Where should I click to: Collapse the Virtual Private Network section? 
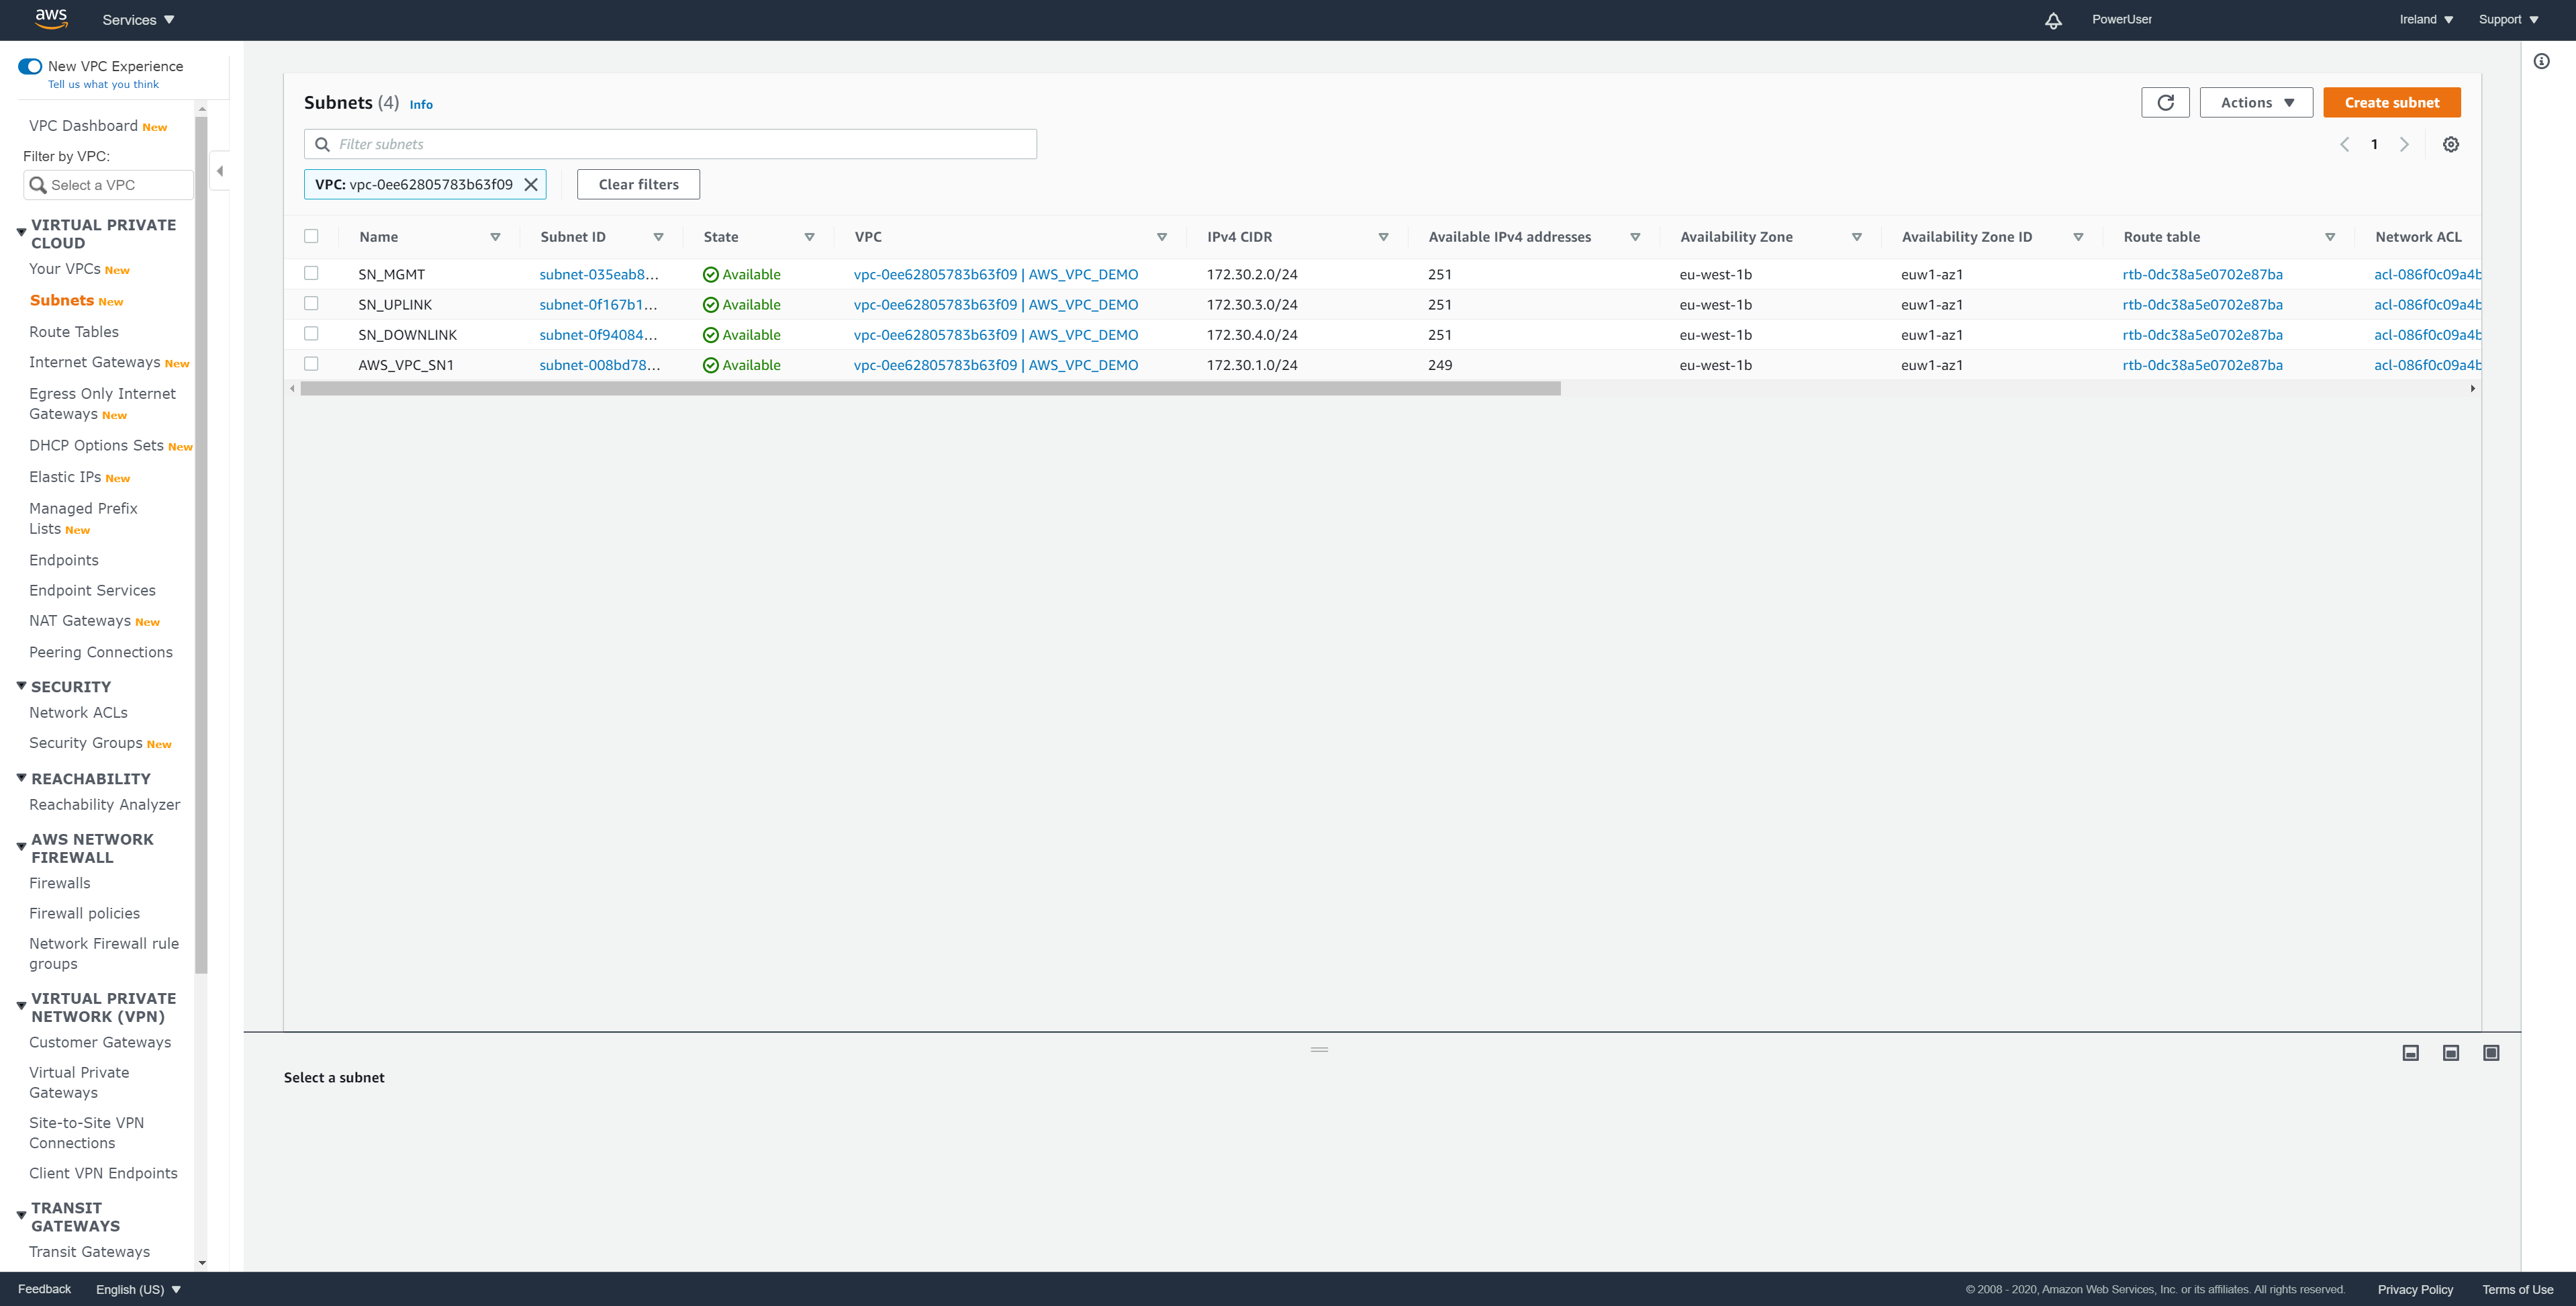21,1006
